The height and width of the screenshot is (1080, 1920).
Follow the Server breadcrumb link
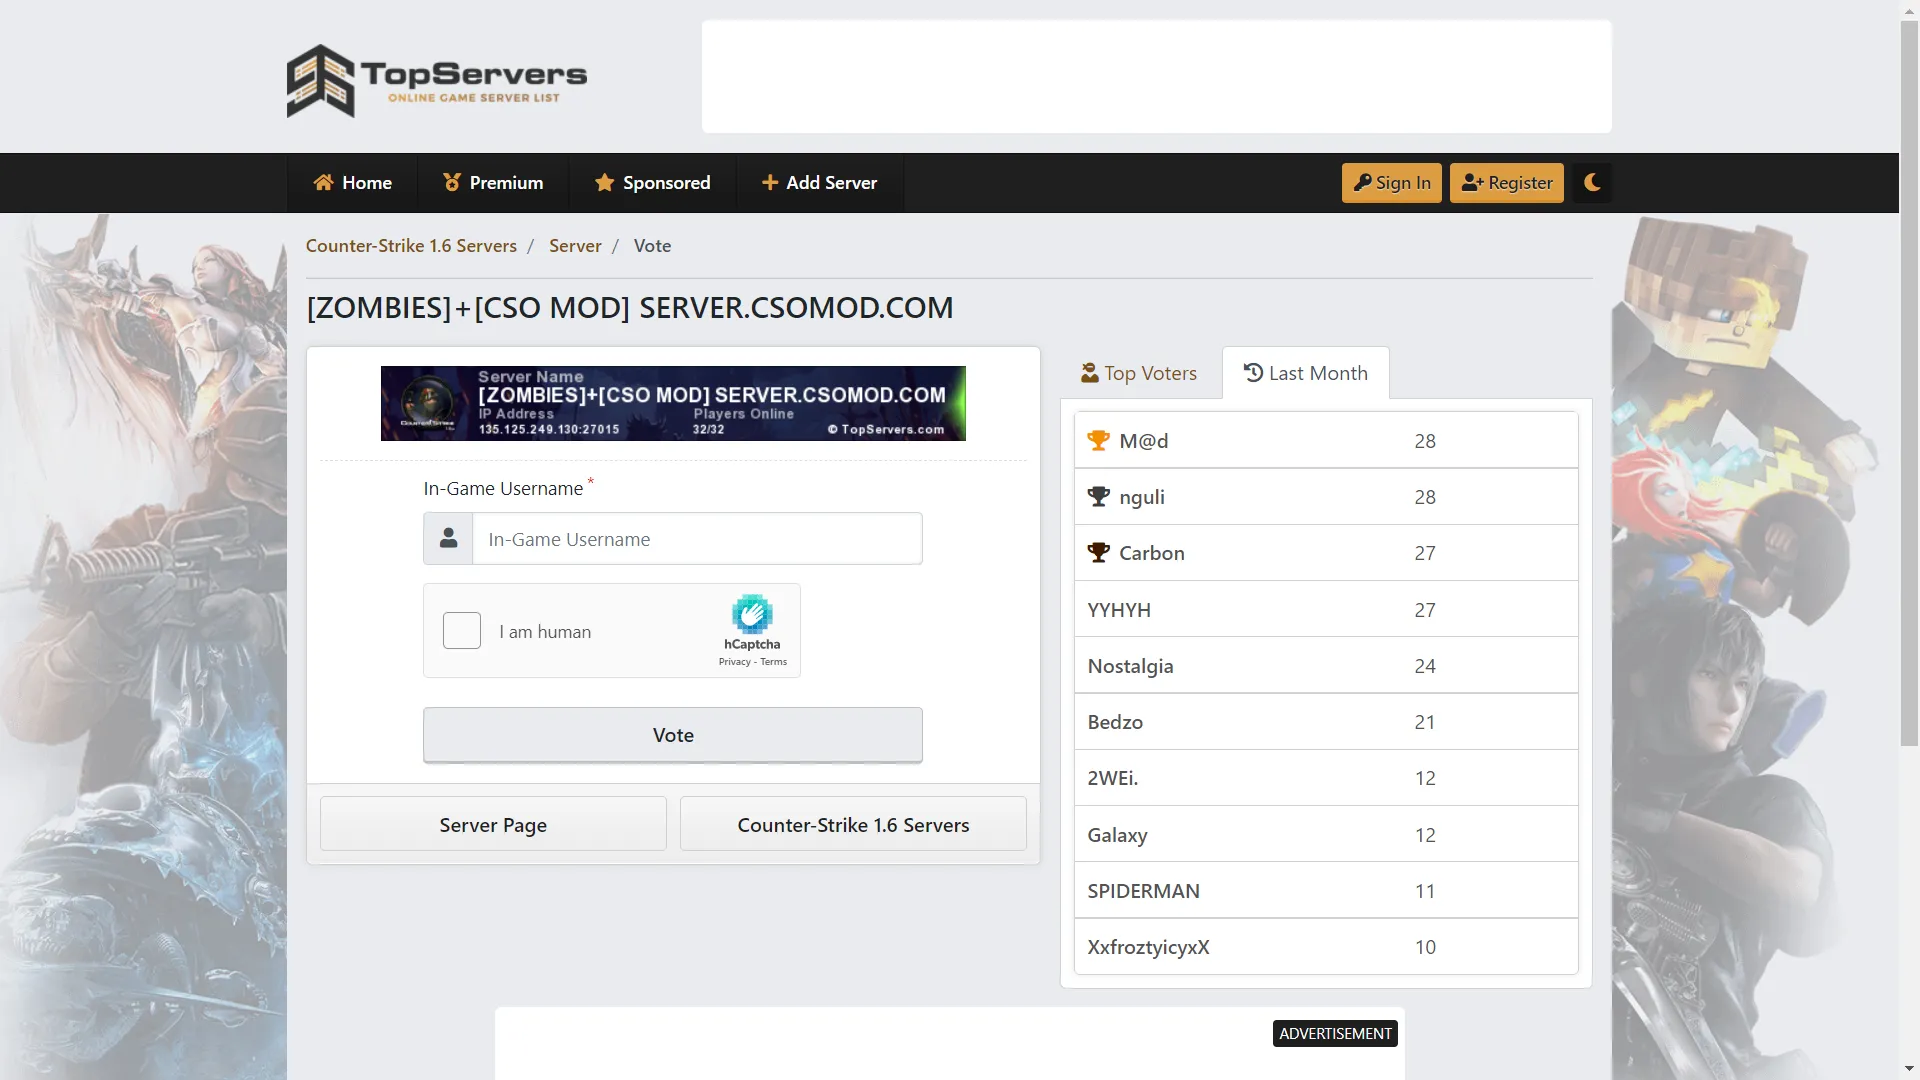click(575, 246)
